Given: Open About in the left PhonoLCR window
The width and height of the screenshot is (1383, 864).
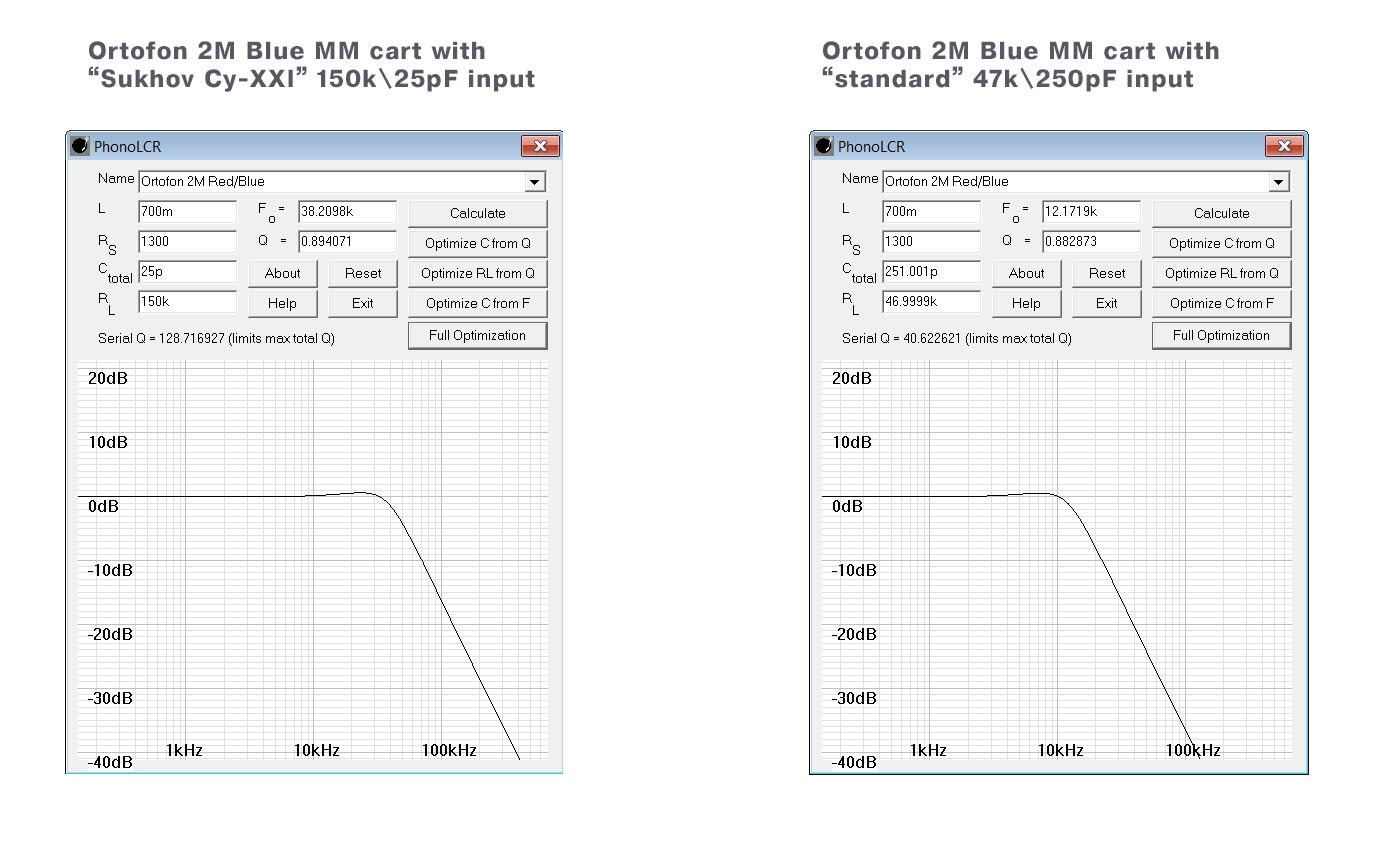Looking at the screenshot, I should (x=283, y=273).
